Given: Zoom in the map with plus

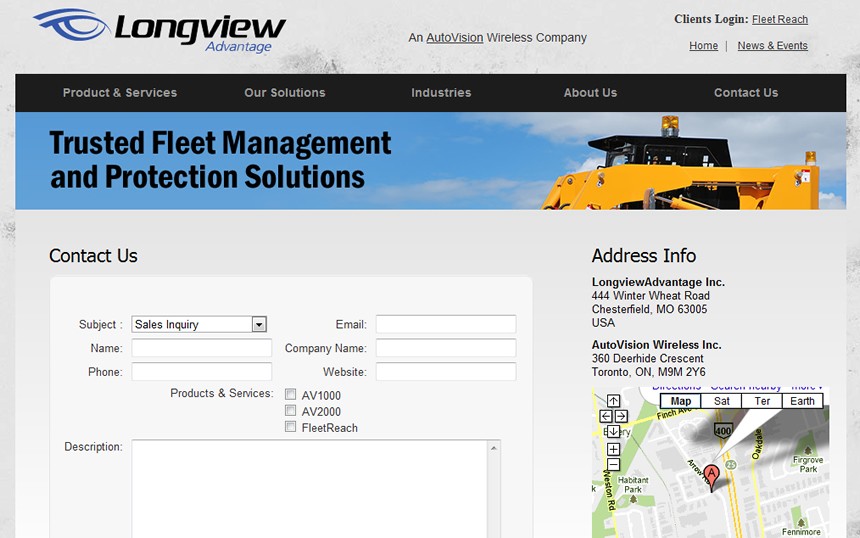Looking at the screenshot, I should pyautogui.click(x=613, y=449).
